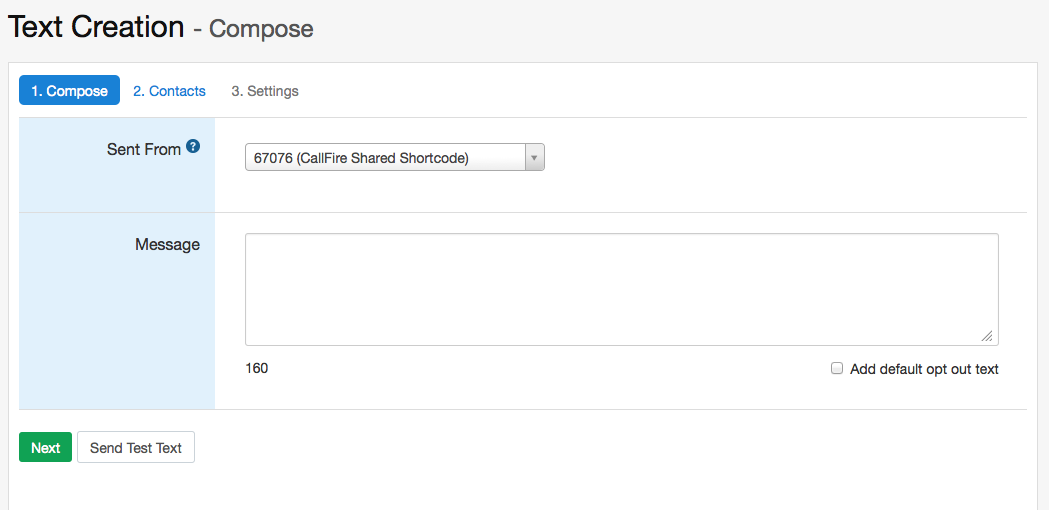Screen dimensions: 1049x510
Task: Click the 160 character counter
Action: pos(257,368)
